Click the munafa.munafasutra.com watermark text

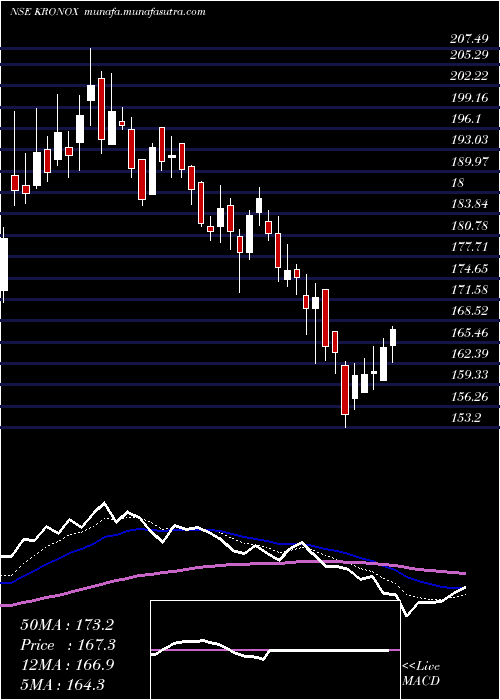pos(144,12)
